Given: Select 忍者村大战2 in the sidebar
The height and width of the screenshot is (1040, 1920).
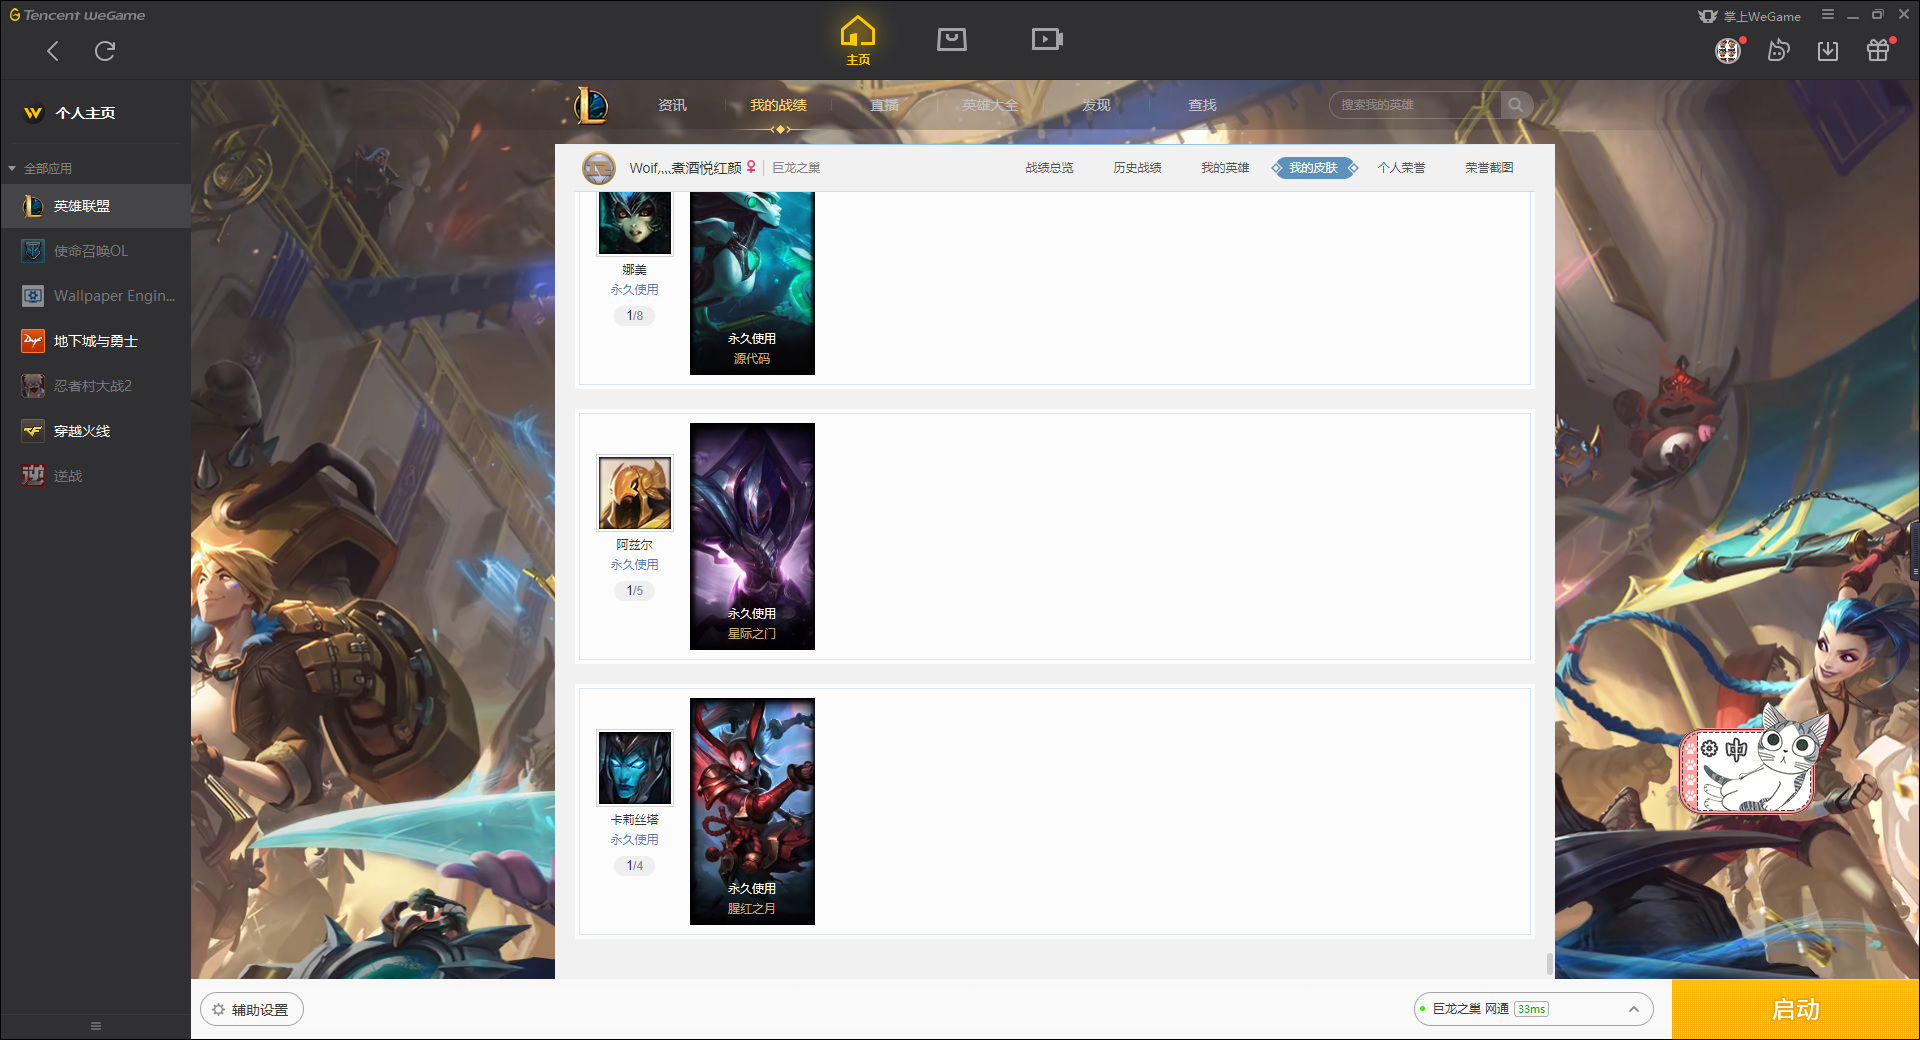Looking at the screenshot, I should tap(95, 386).
